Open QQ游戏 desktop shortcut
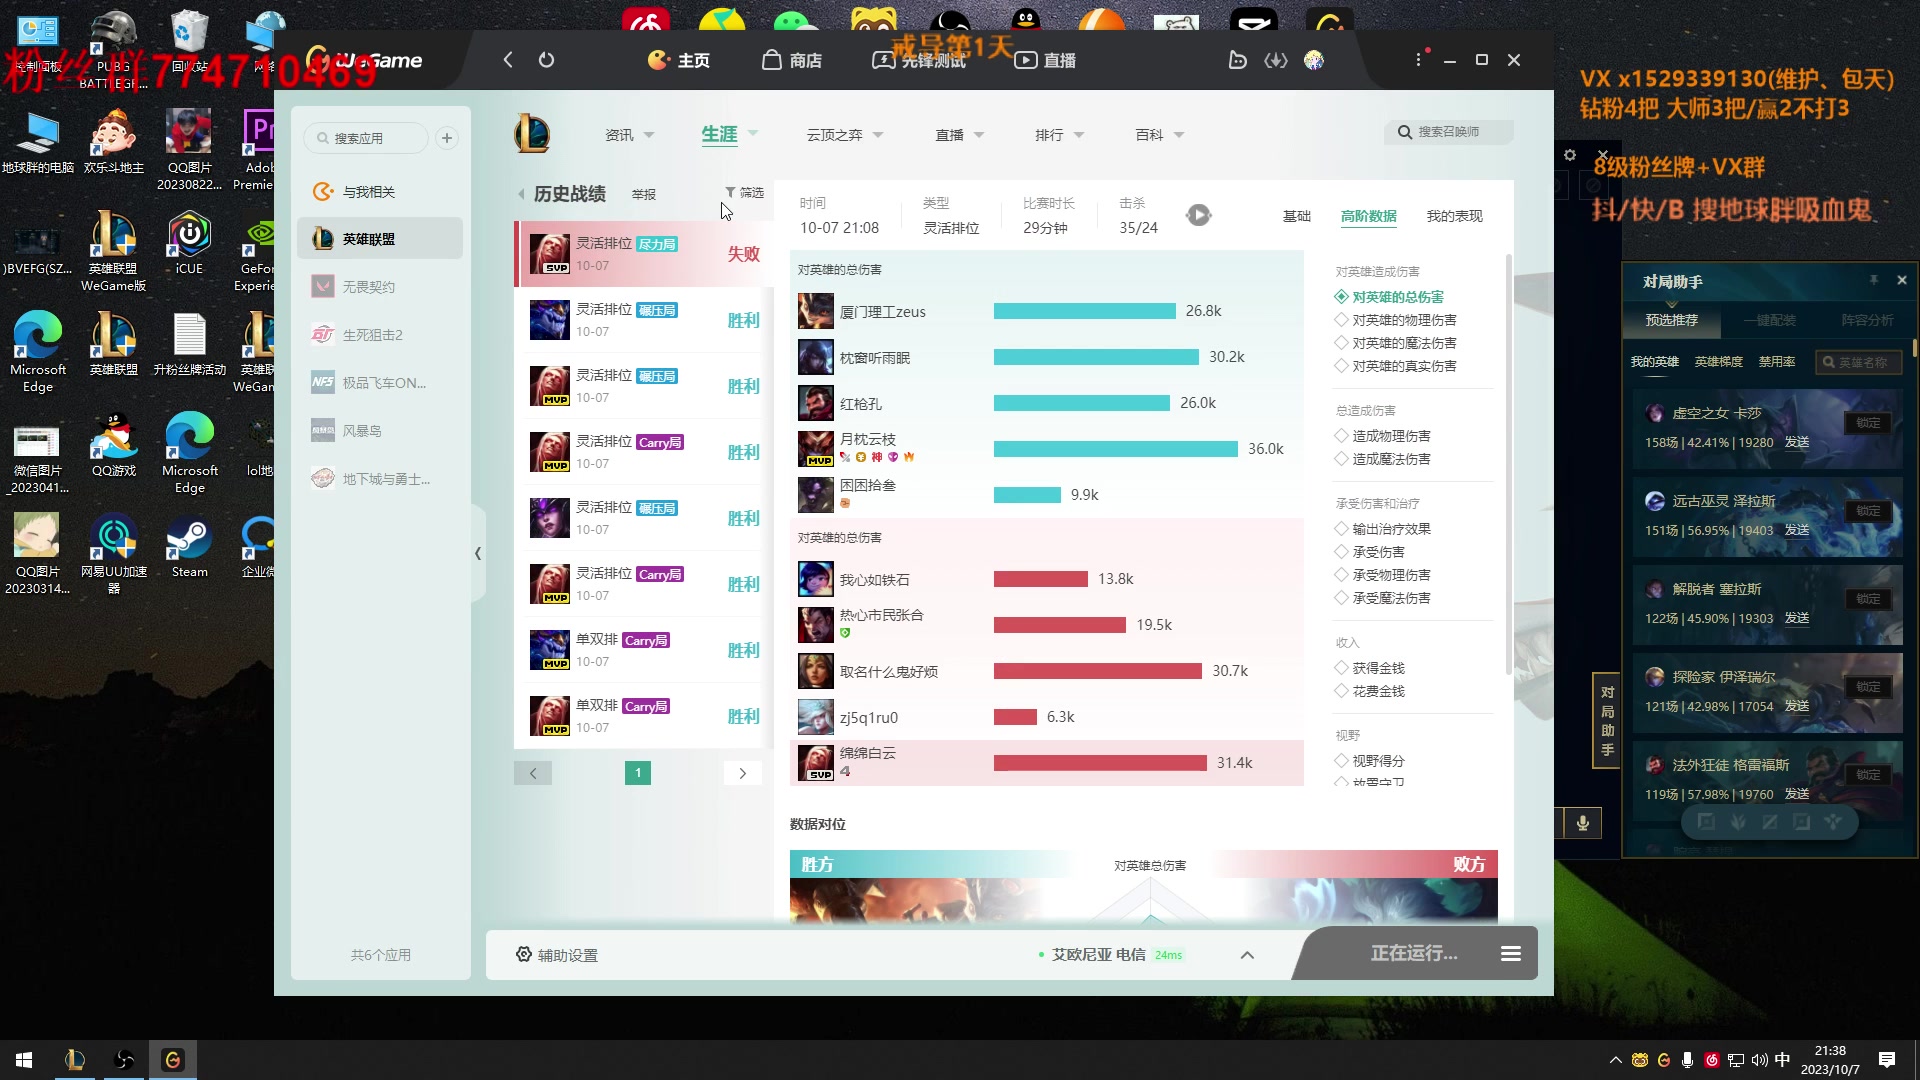This screenshot has width=1920, height=1080. pos(114,446)
